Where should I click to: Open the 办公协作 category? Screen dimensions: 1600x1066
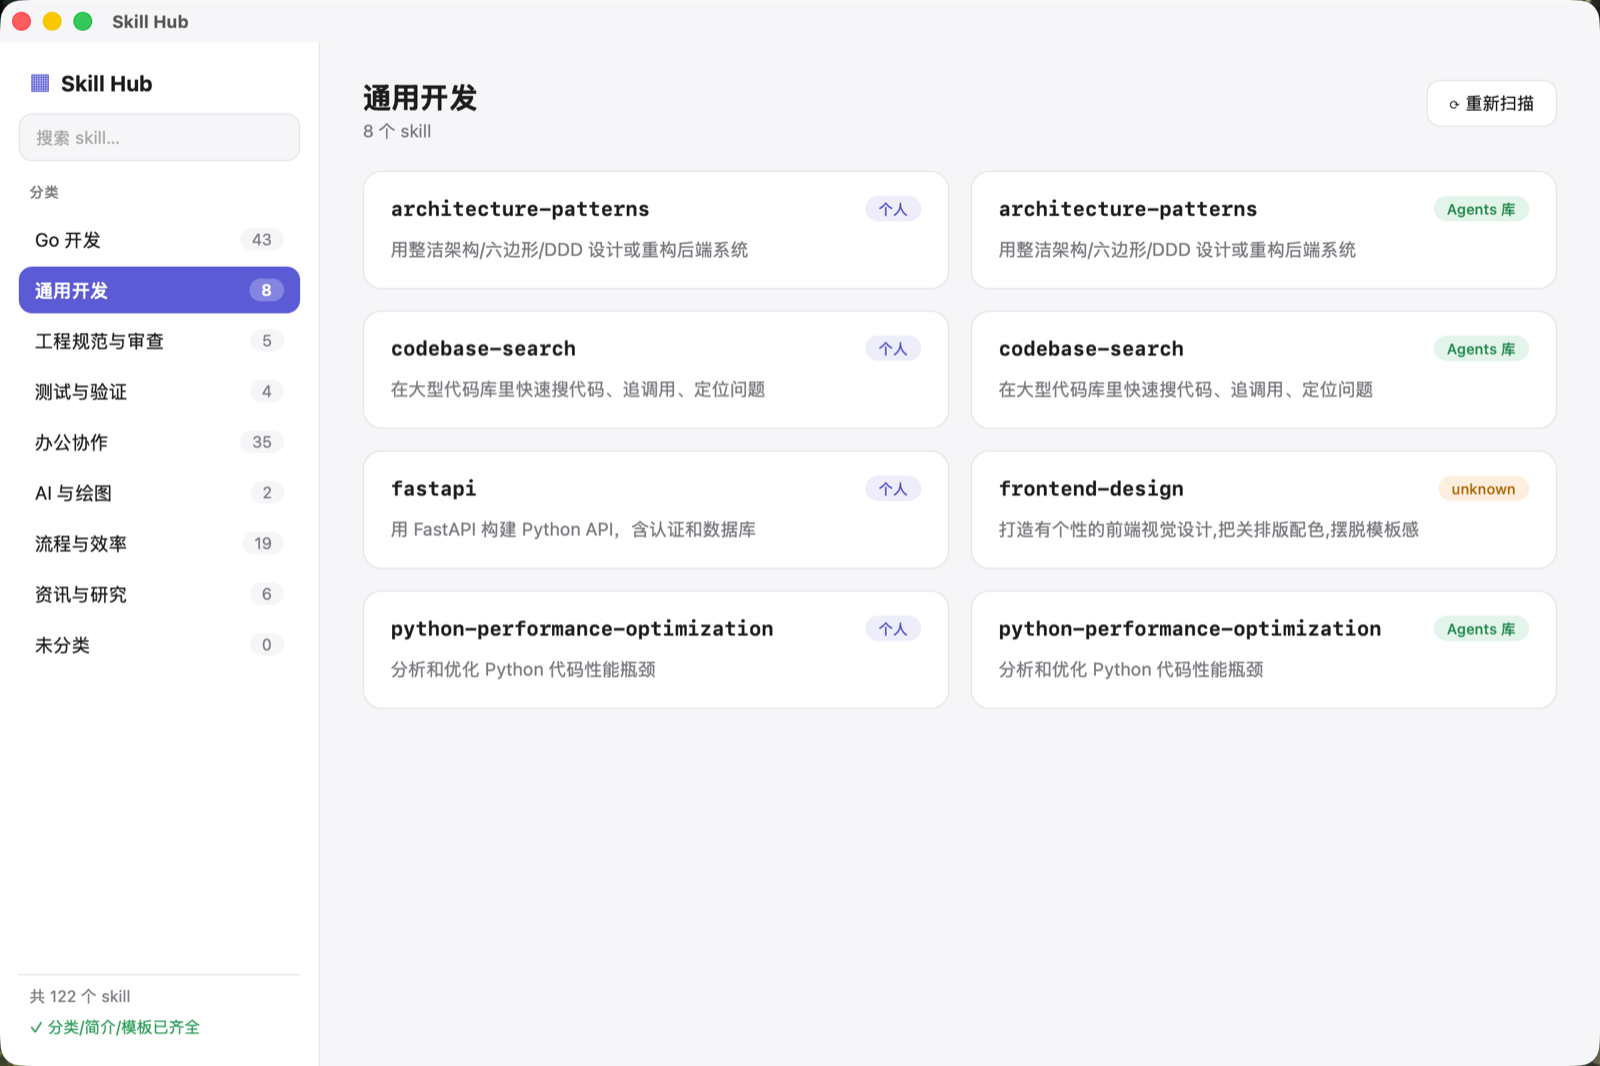pyautogui.click(x=159, y=442)
